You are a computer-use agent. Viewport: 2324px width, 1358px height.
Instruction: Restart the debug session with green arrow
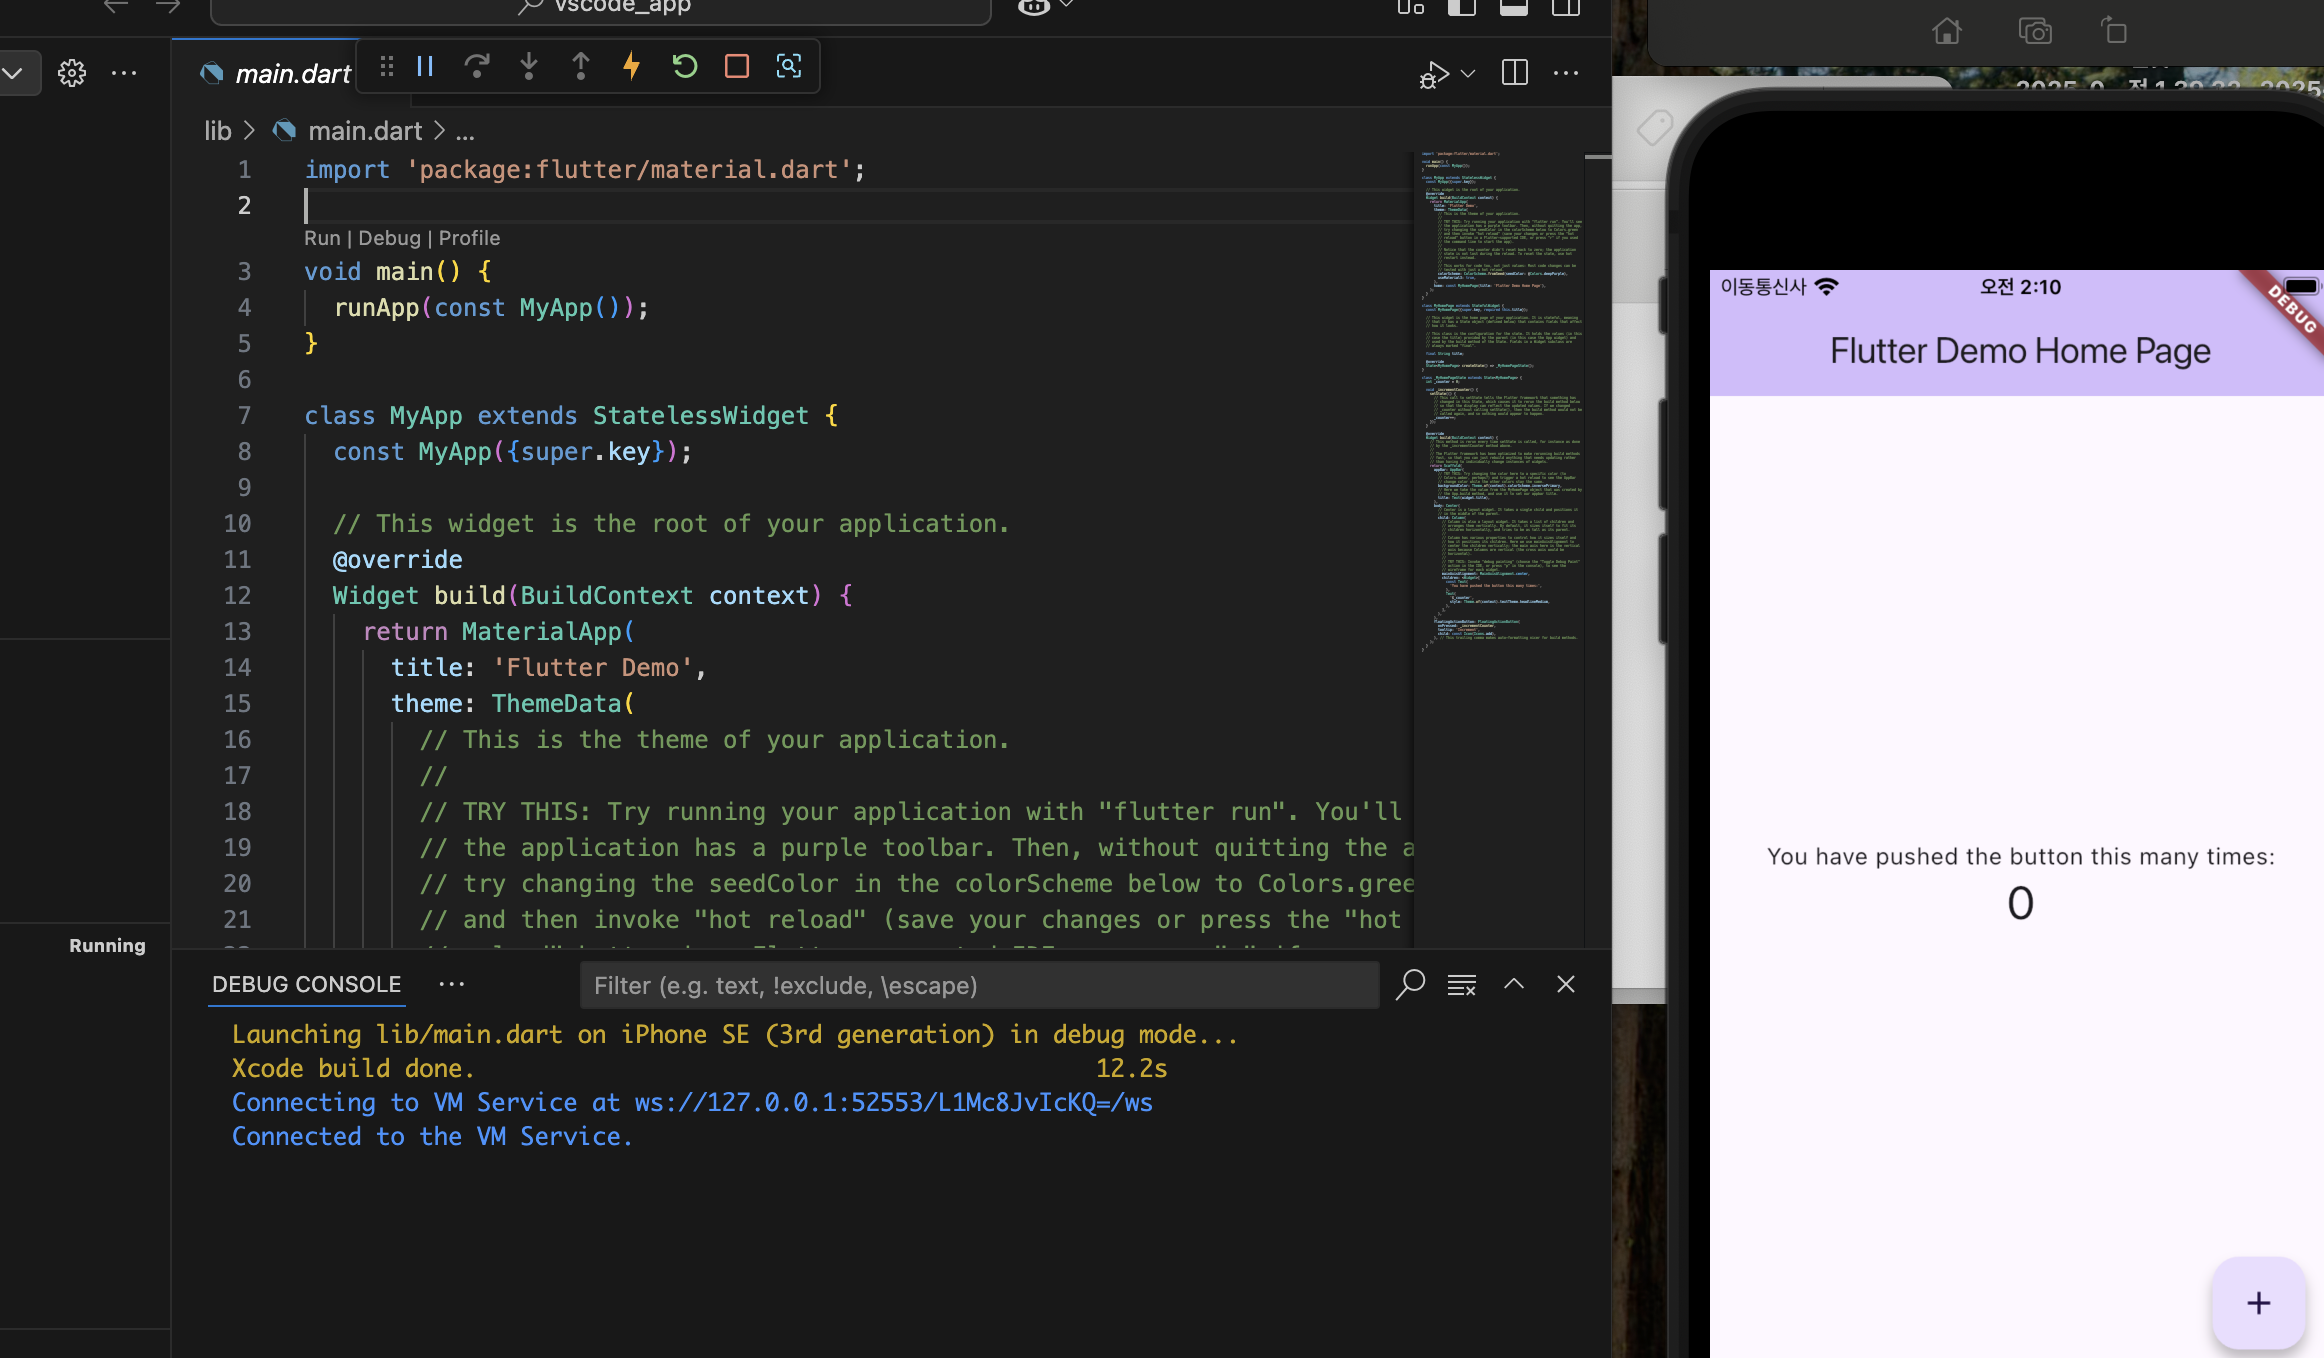coord(685,67)
